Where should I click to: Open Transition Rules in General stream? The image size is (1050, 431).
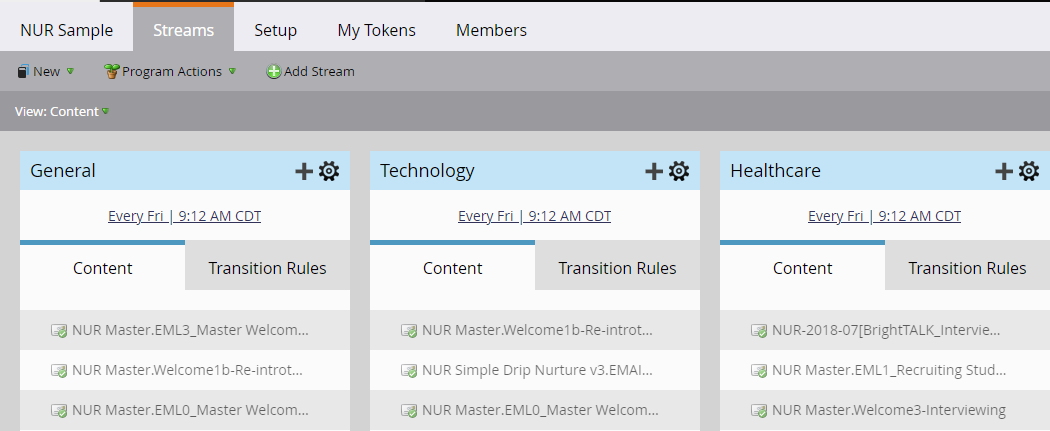(267, 268)
